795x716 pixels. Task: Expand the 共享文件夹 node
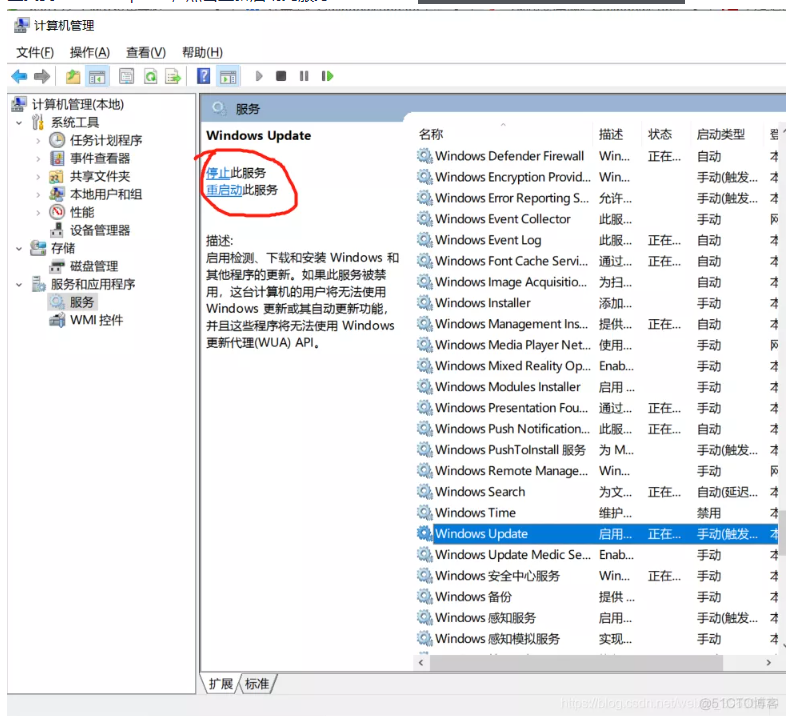(38, 177)
